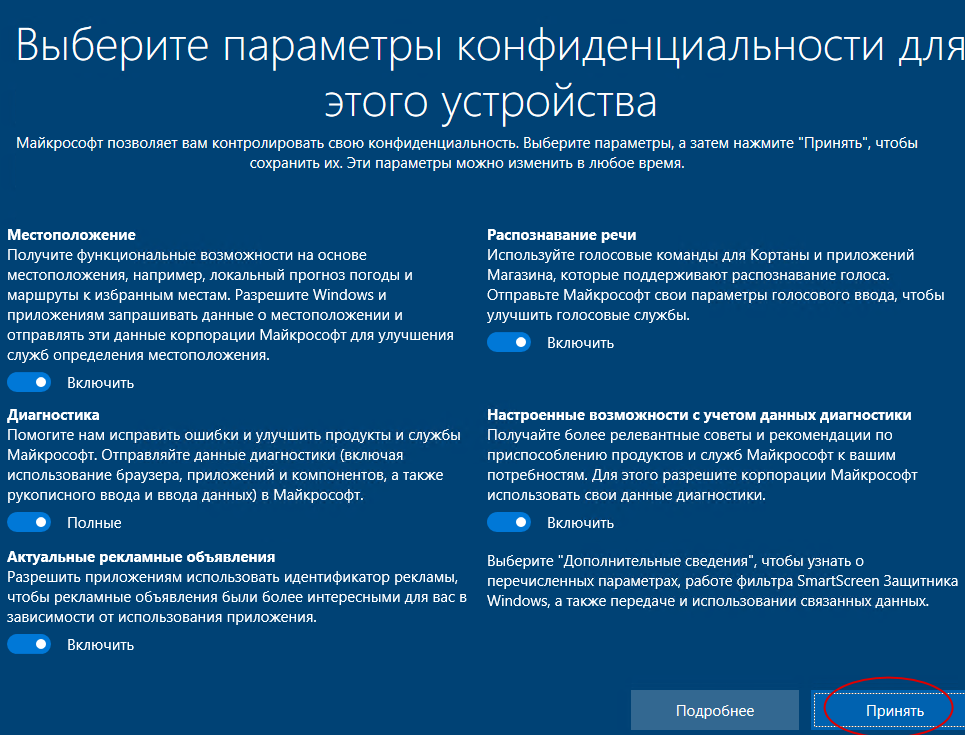Open the Подробнее details button
Image resolution: width=965 pixels, height=735 pixels.
(715, 710)
